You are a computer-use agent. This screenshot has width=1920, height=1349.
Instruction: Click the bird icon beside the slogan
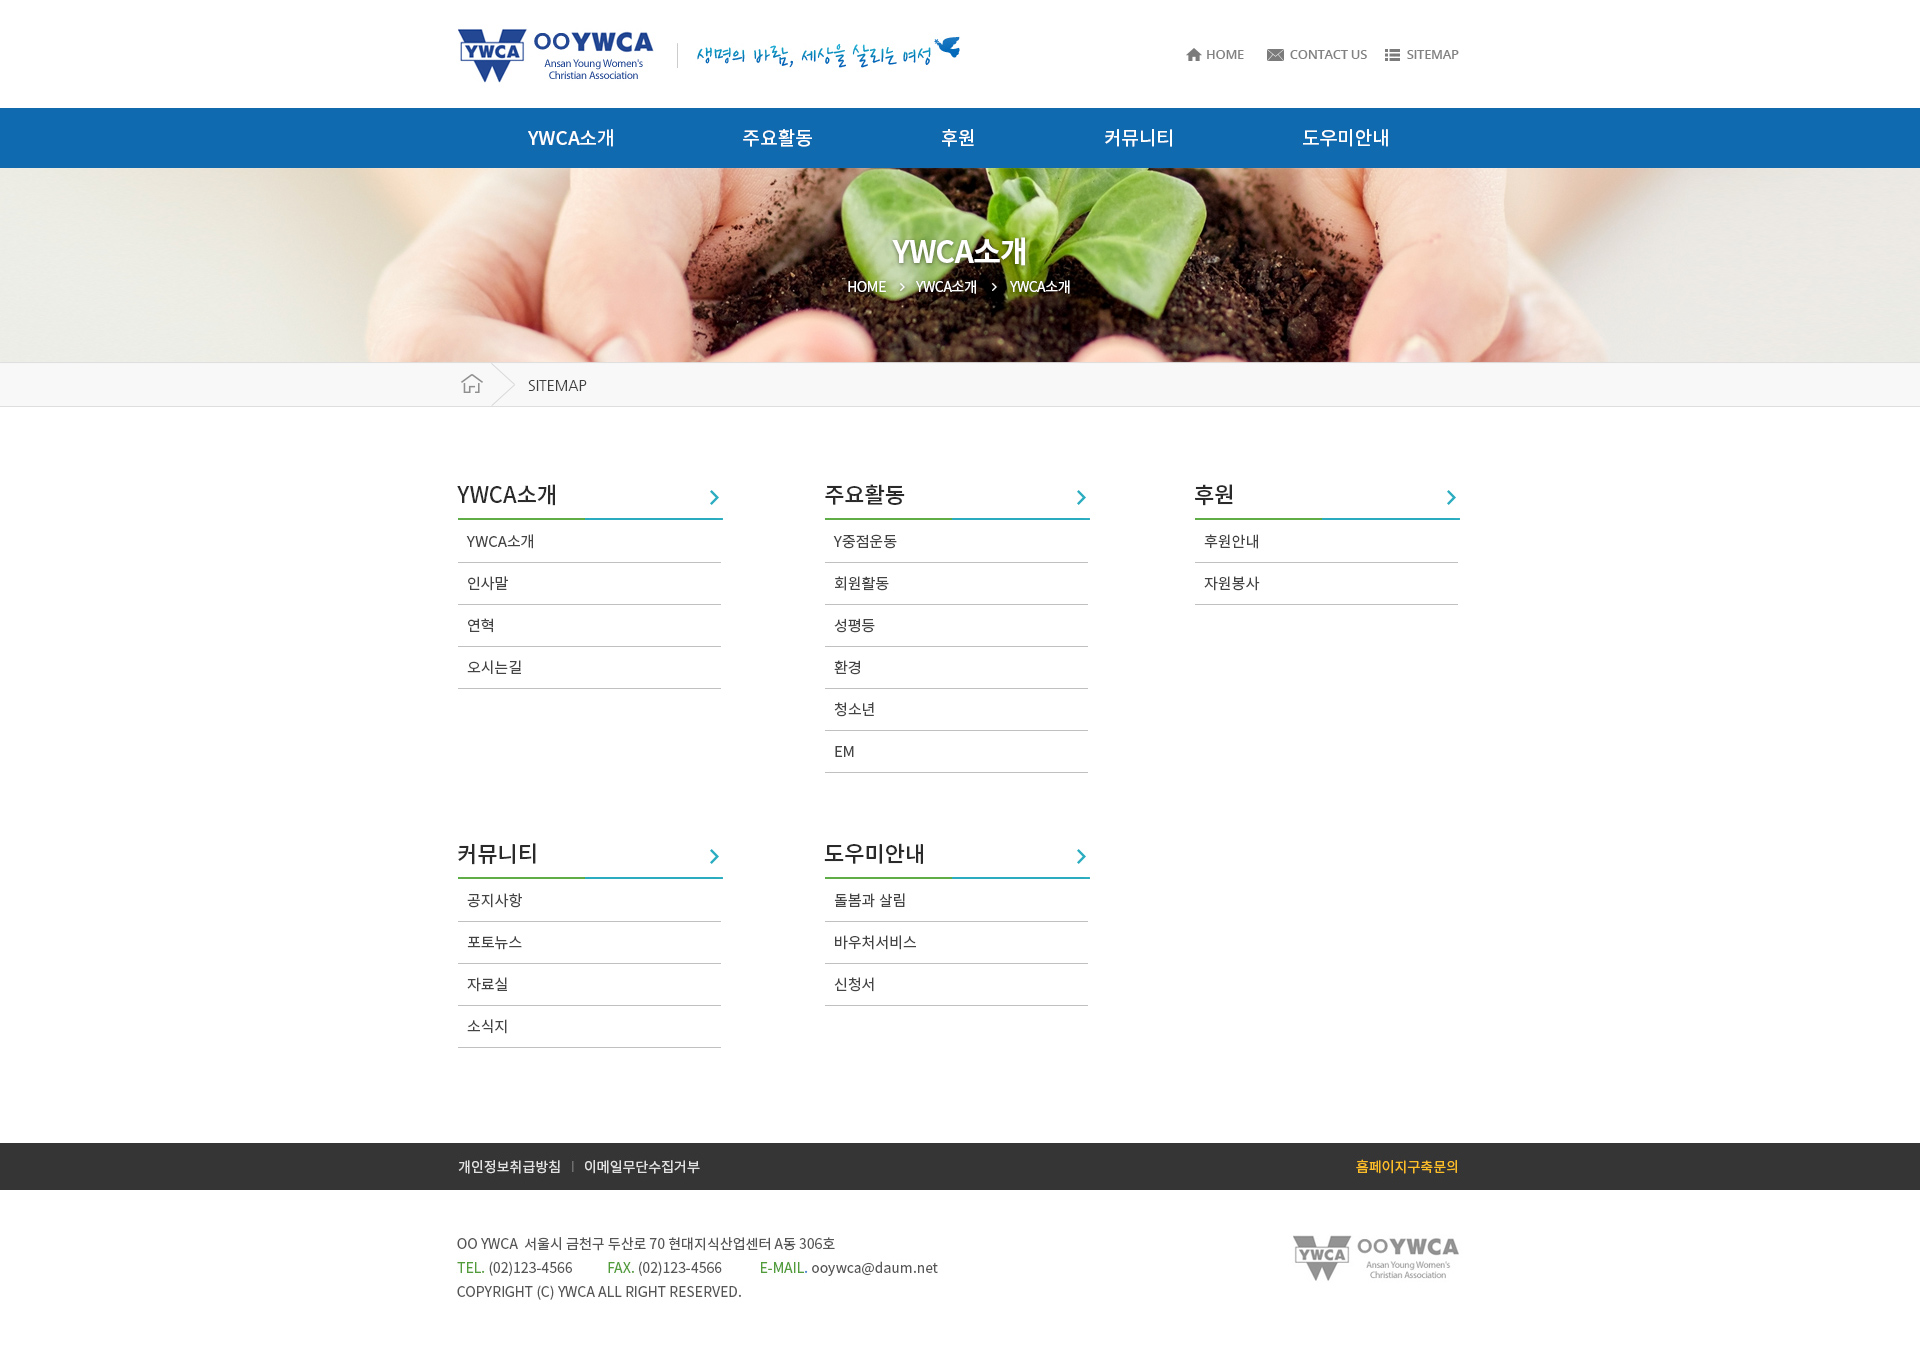tap(947, 44)
